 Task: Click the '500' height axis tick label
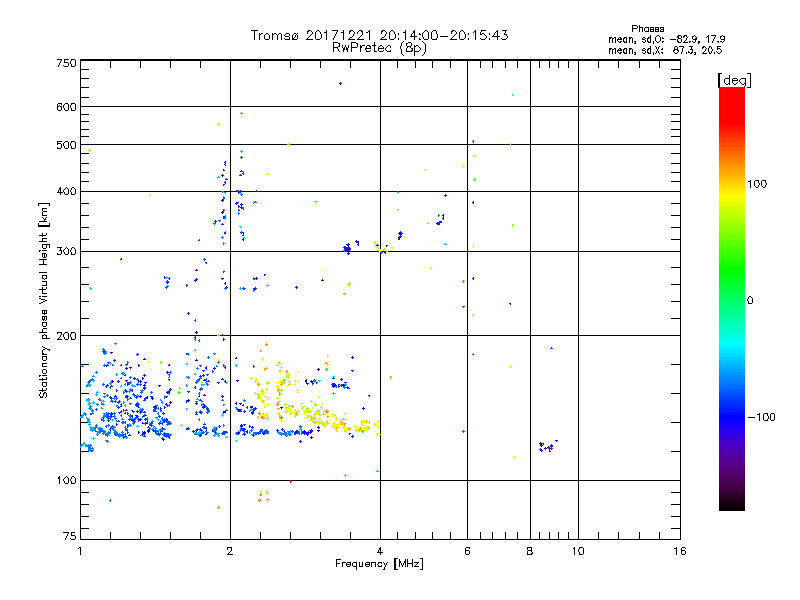(66, 145)
